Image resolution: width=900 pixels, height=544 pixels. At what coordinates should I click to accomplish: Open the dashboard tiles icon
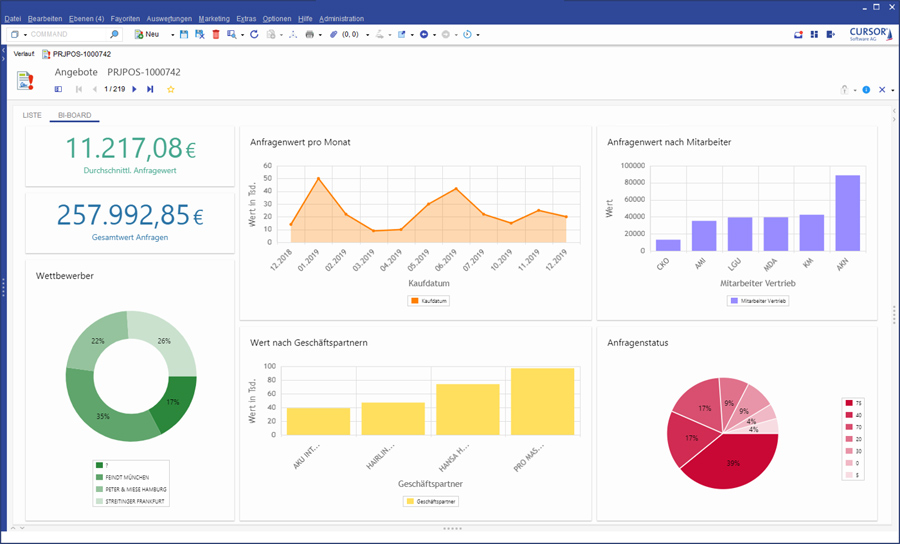tap(814, 34)
